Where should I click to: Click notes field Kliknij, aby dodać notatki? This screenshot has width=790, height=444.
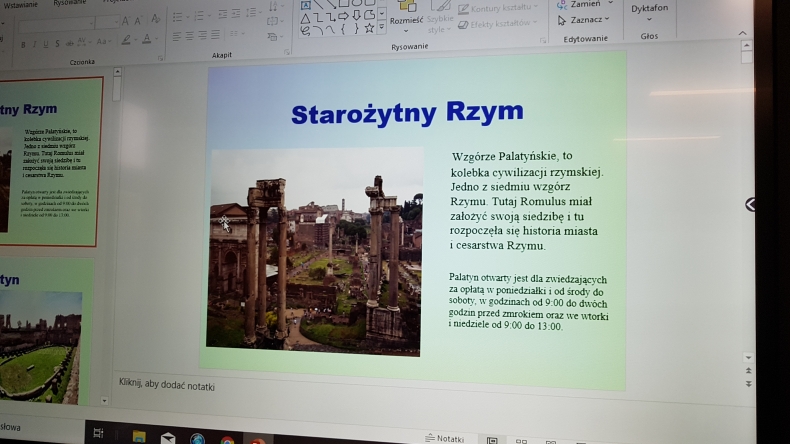pos(167,385)
